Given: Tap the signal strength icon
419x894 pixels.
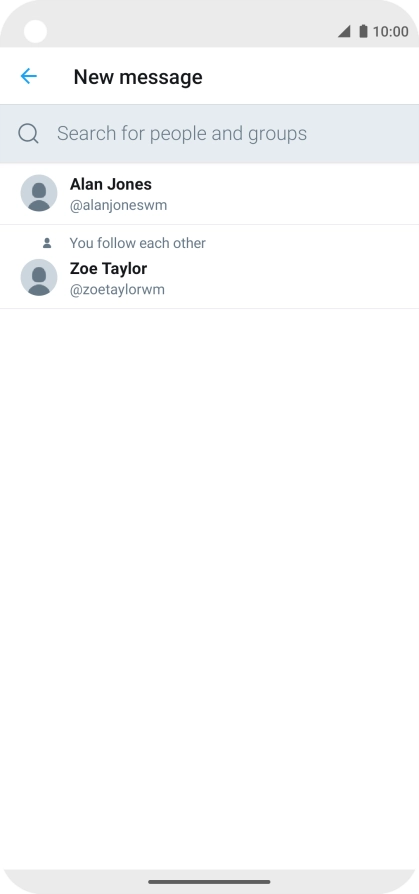Looking at the screenshot, I should [x=344, y=31].
